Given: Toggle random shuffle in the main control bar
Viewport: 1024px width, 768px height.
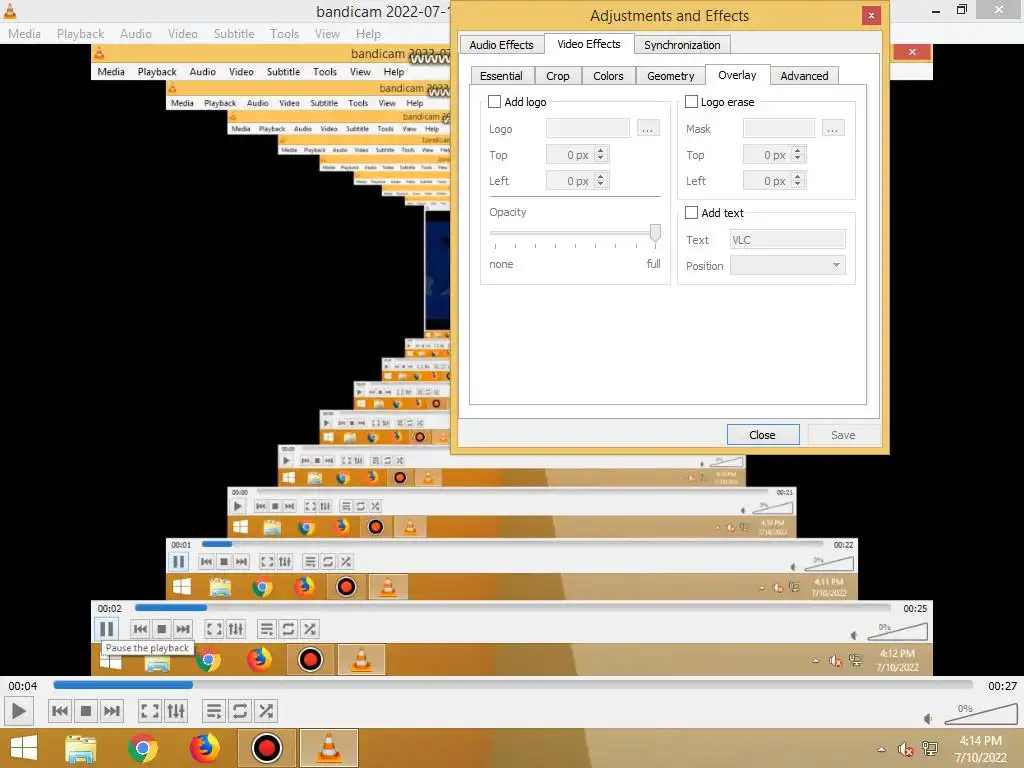Looking at the screenshot, I should click(x=266, y=711).
